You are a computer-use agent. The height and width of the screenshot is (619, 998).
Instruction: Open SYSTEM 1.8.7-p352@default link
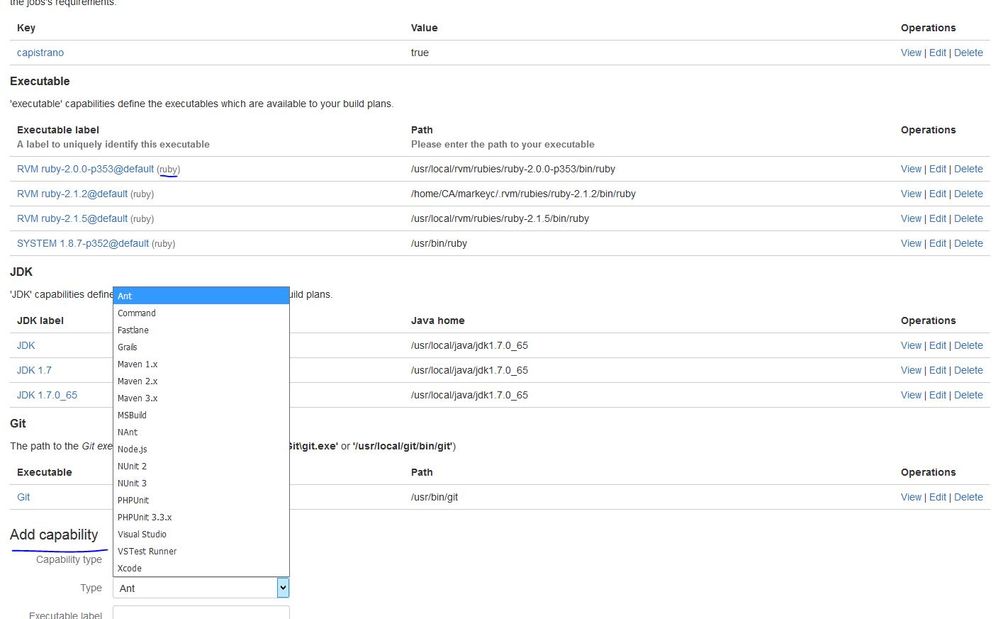83,244
